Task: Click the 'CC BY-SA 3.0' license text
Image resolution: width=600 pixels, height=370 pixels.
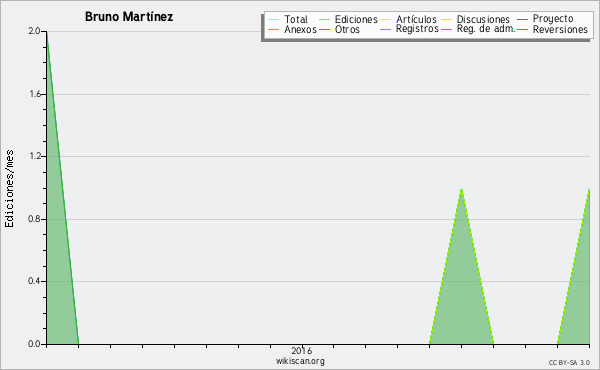Action: point(569,362)
